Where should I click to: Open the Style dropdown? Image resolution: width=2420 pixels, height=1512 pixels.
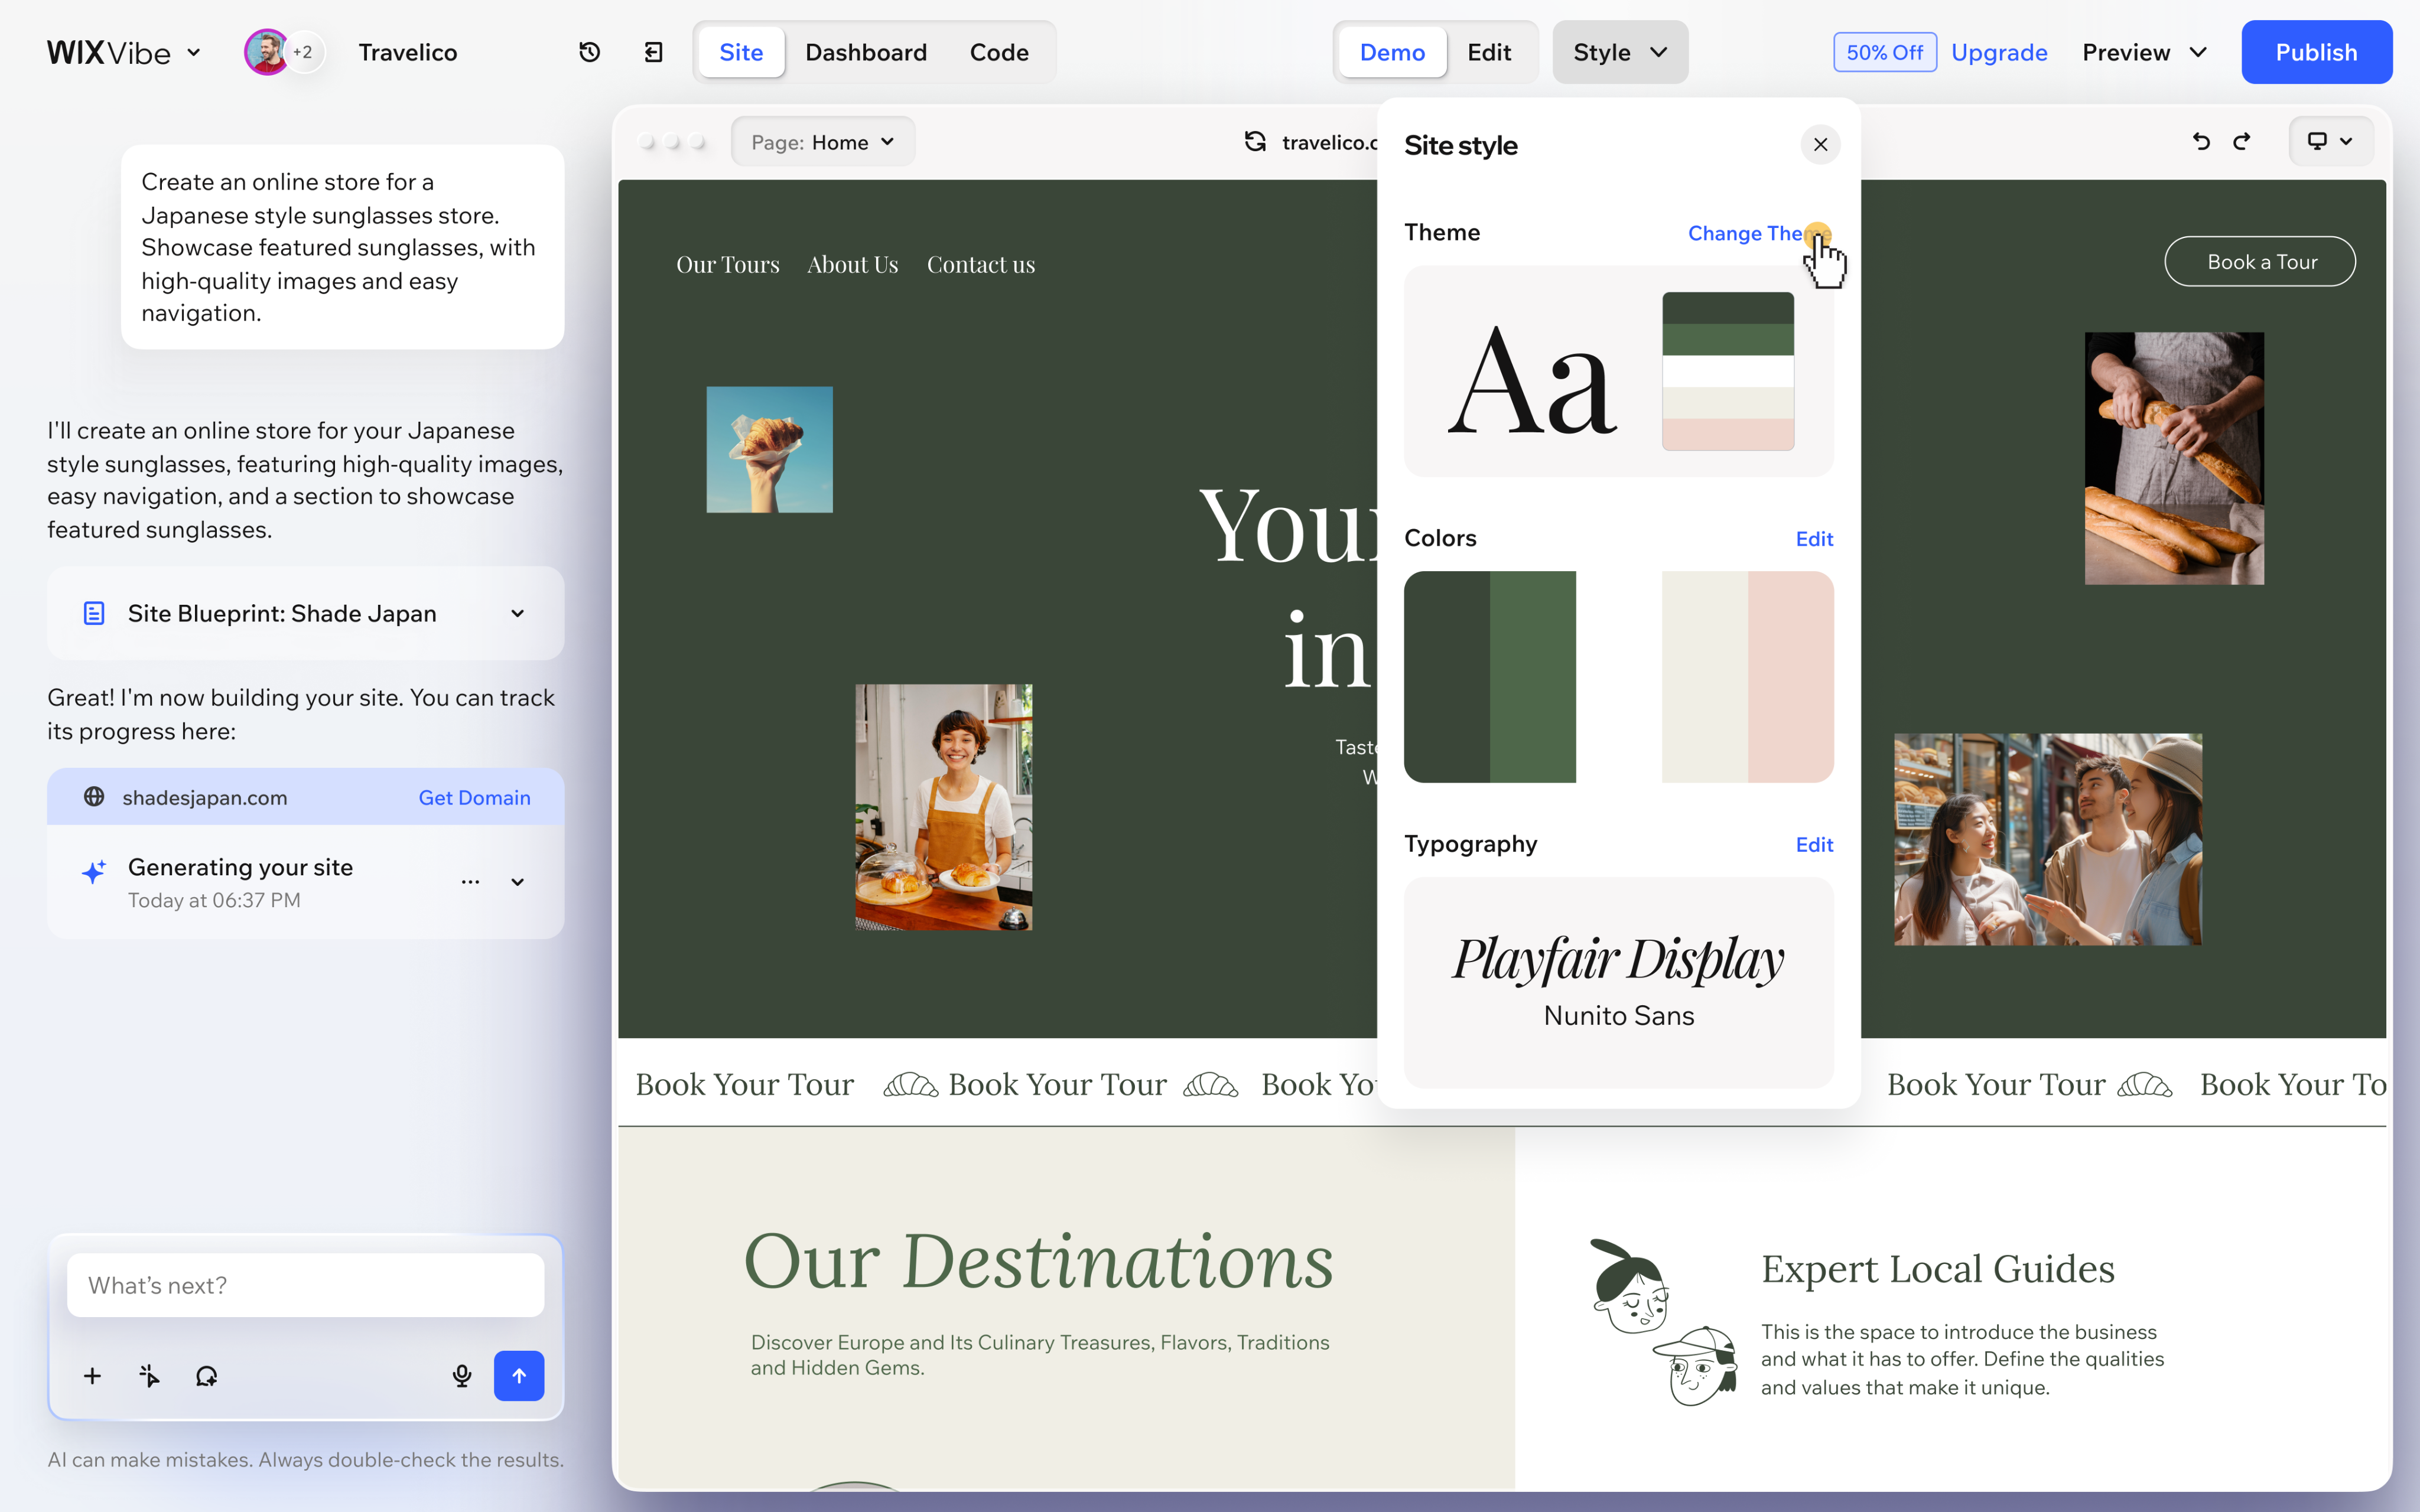(1620, 52)
